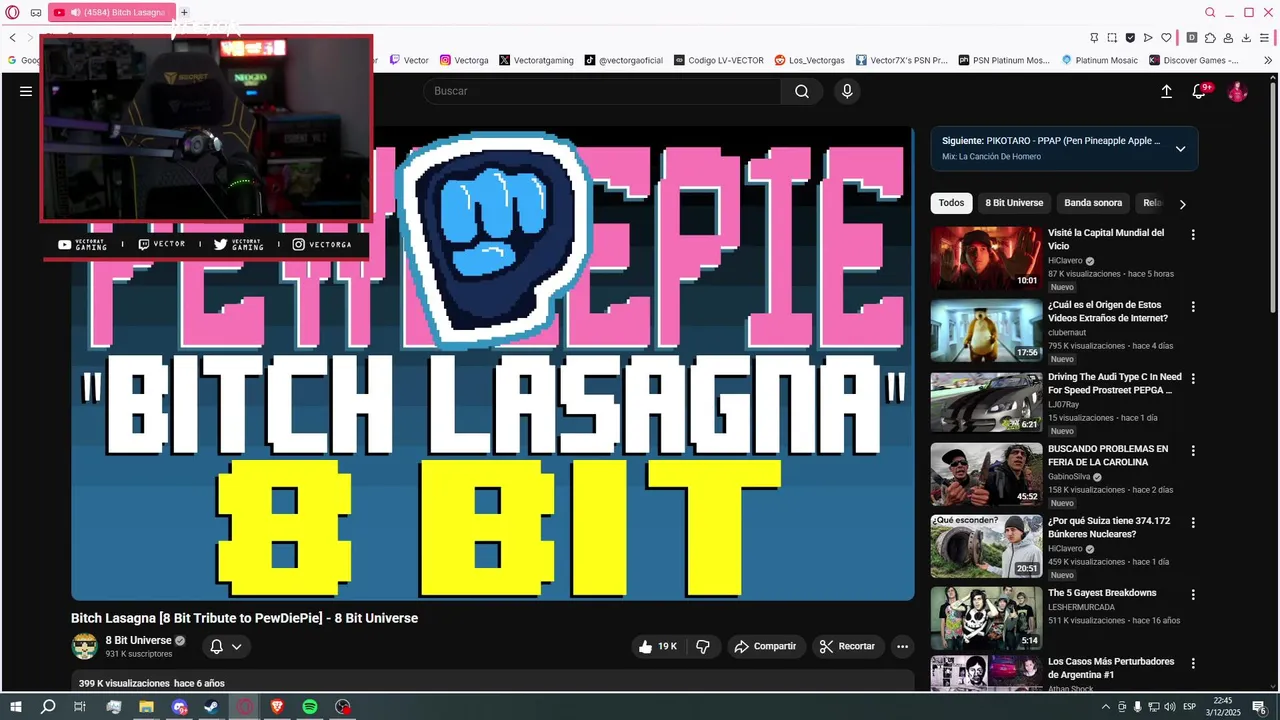This screenshot has height=720, width=1280.
Task: Open Opera tab search magnifier
Action: coord(1210,12)
